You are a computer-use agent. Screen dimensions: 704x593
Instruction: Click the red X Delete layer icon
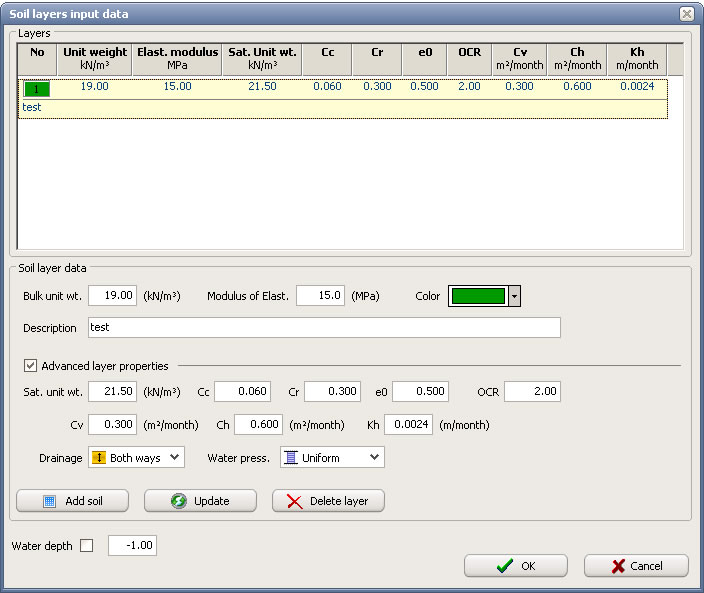(x=295, y=501)
